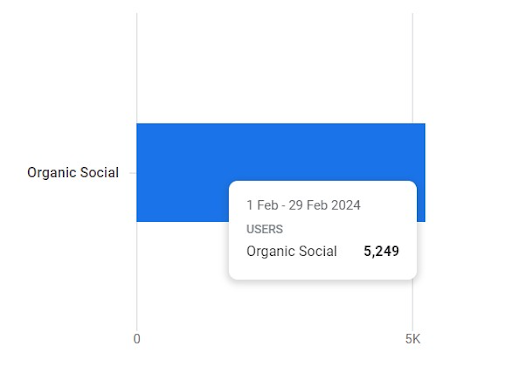The width and height of the screenshot is (512, 367).
Task: Click the bar's left edge at zero line
Action: click(138, 172)
